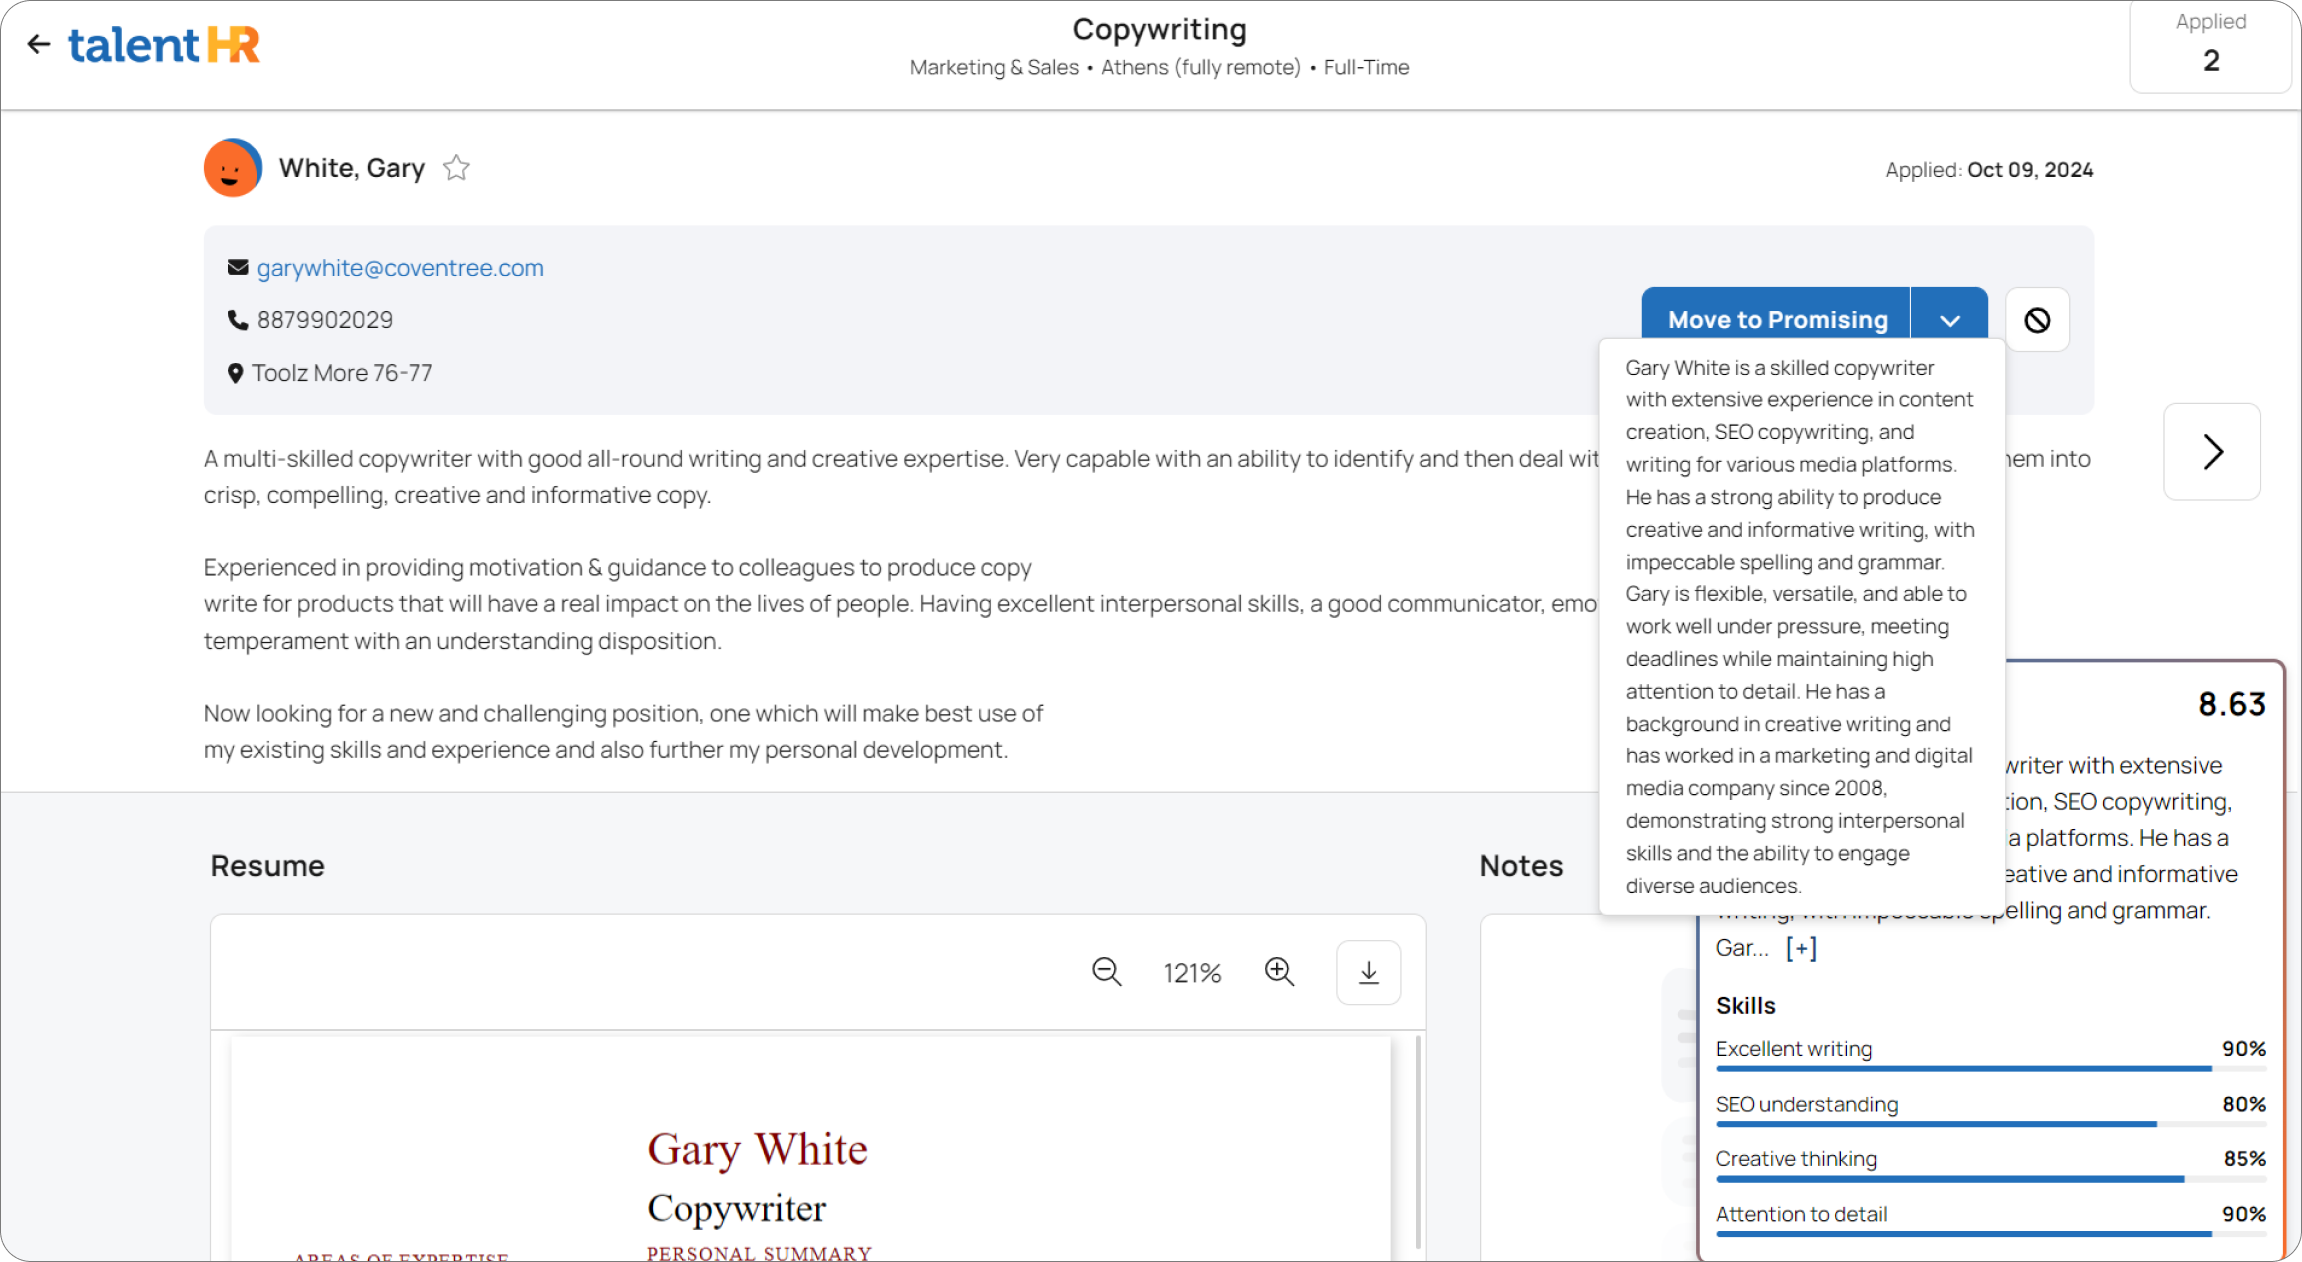Download the resume file
The image size is (2302, 1262).
pyautogui.click(x=1368, y=972)
